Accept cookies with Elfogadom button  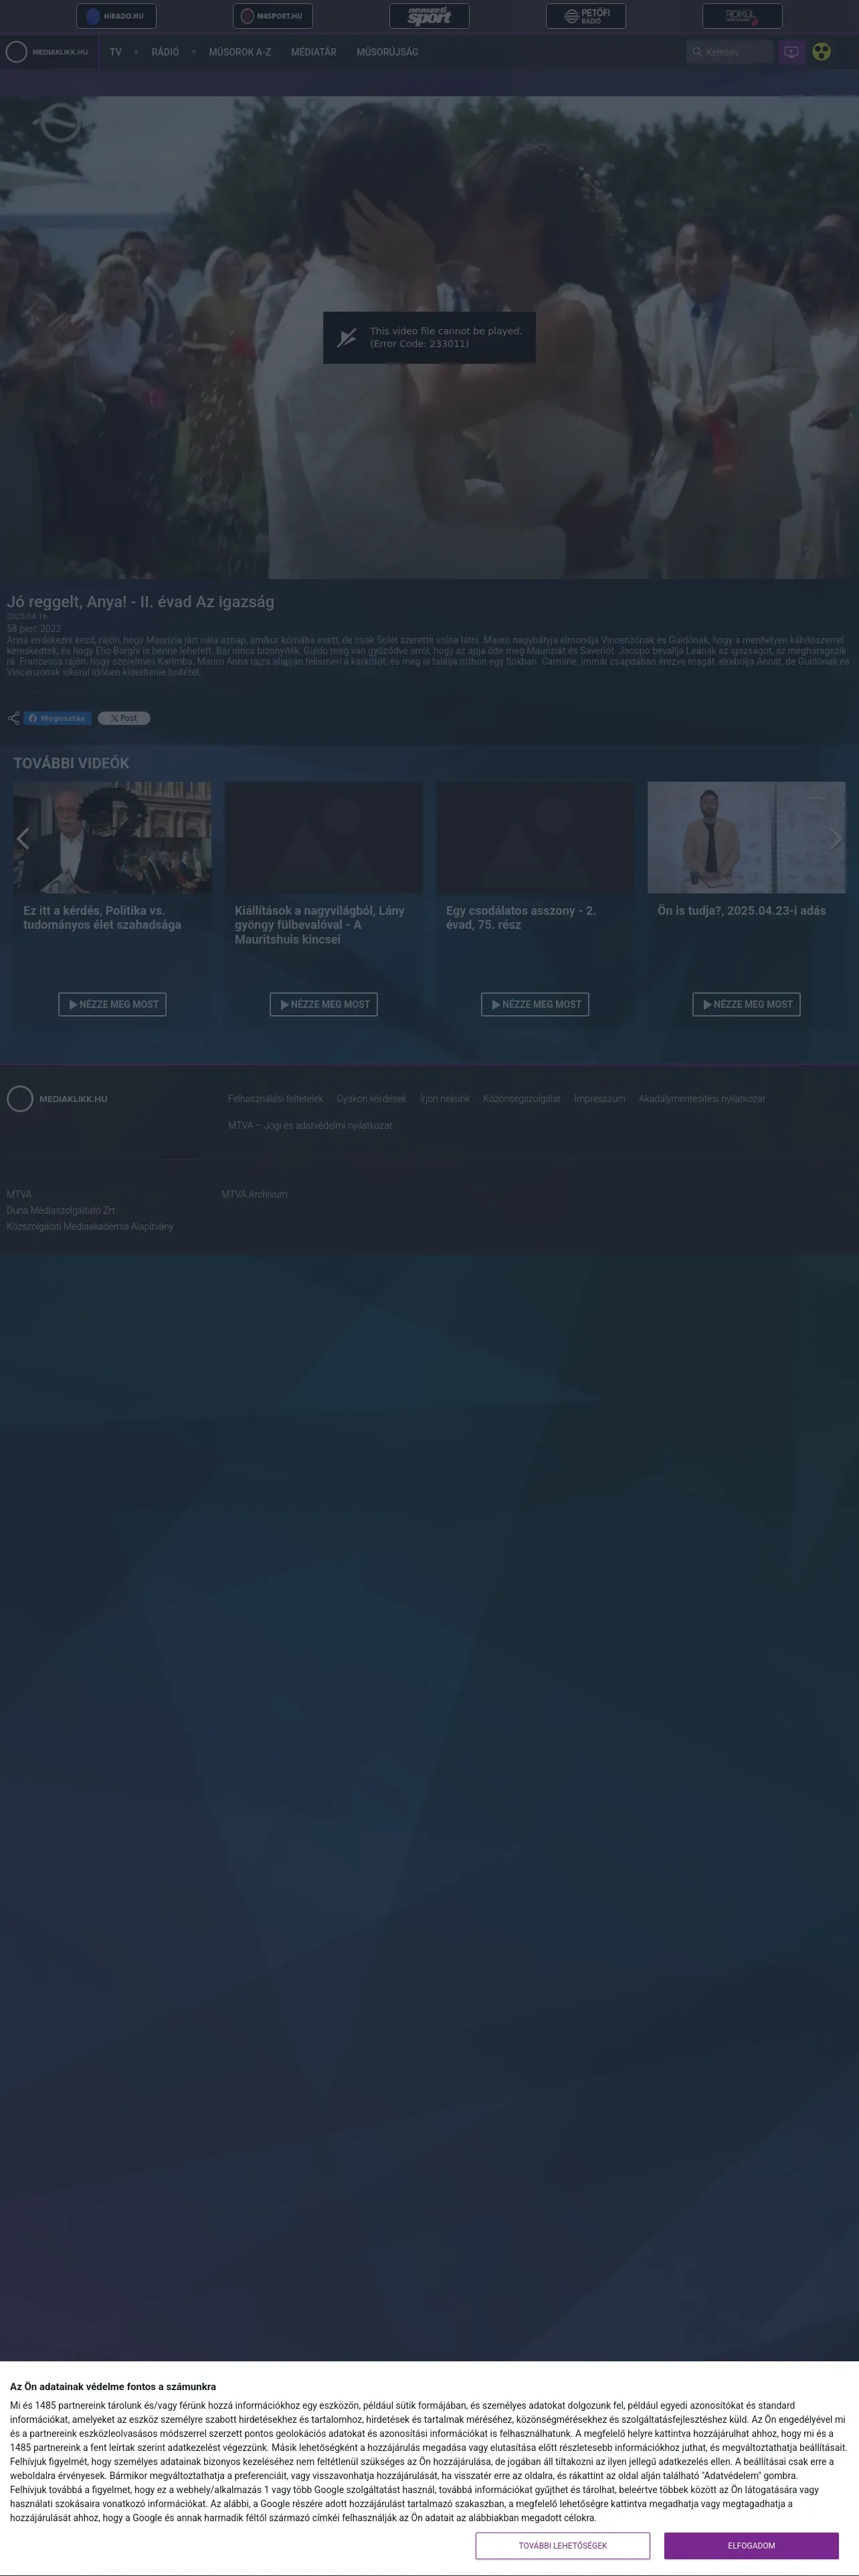751,2545
